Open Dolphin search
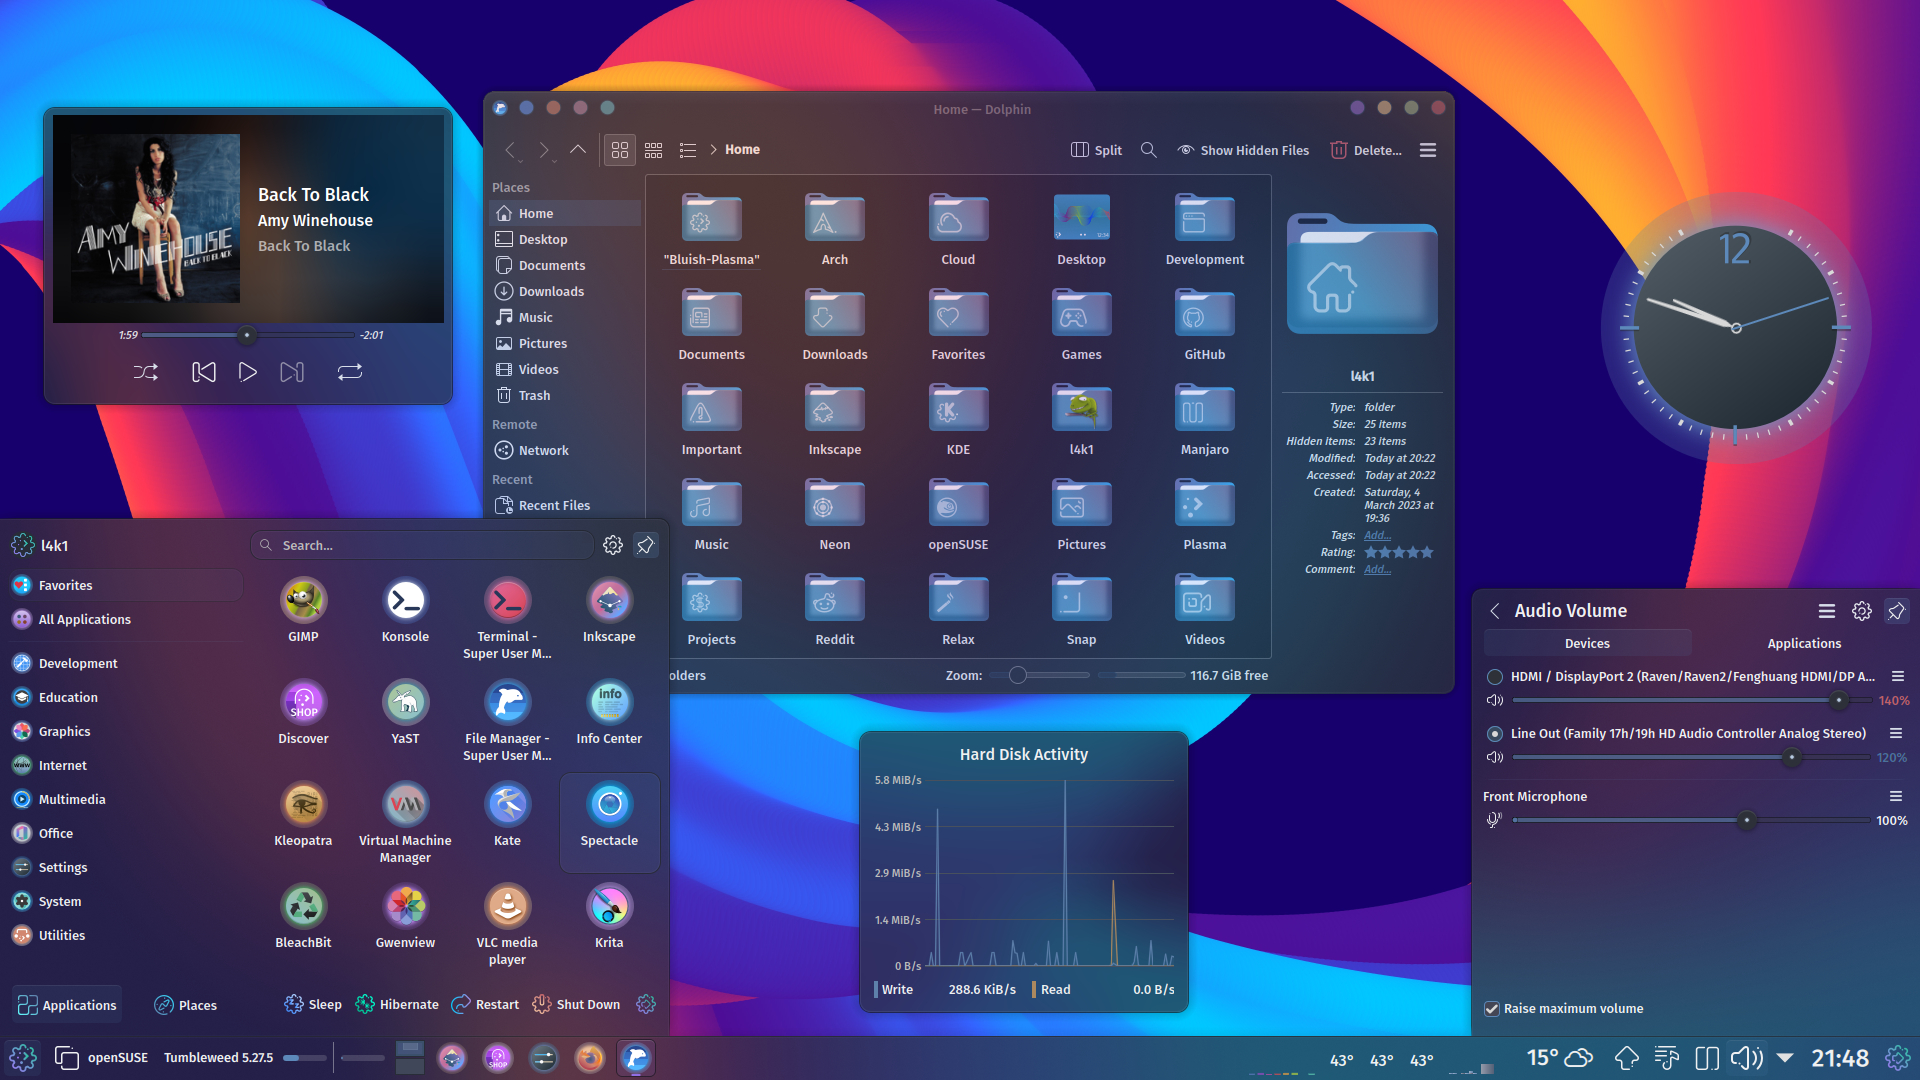 click(1149, 150)
